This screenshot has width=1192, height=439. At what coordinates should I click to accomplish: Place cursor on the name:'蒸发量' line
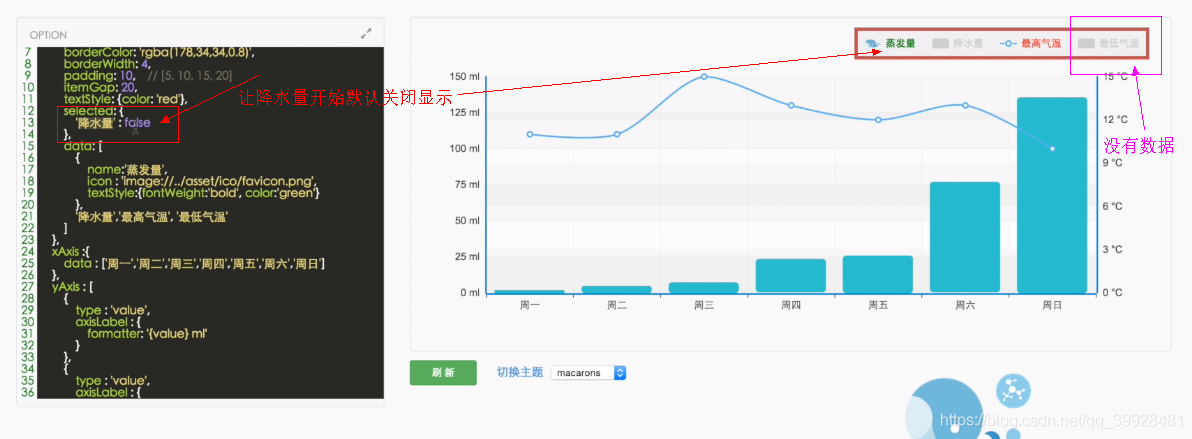[x=127, y=170]
